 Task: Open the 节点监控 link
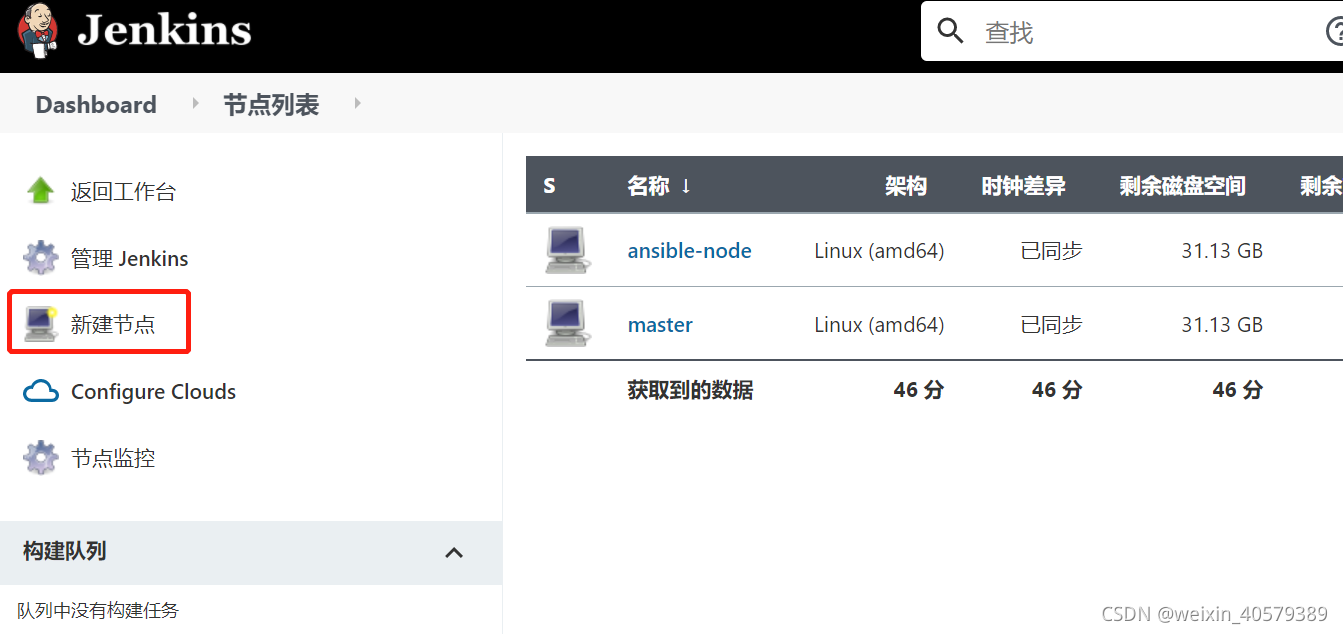click(113, 459)
